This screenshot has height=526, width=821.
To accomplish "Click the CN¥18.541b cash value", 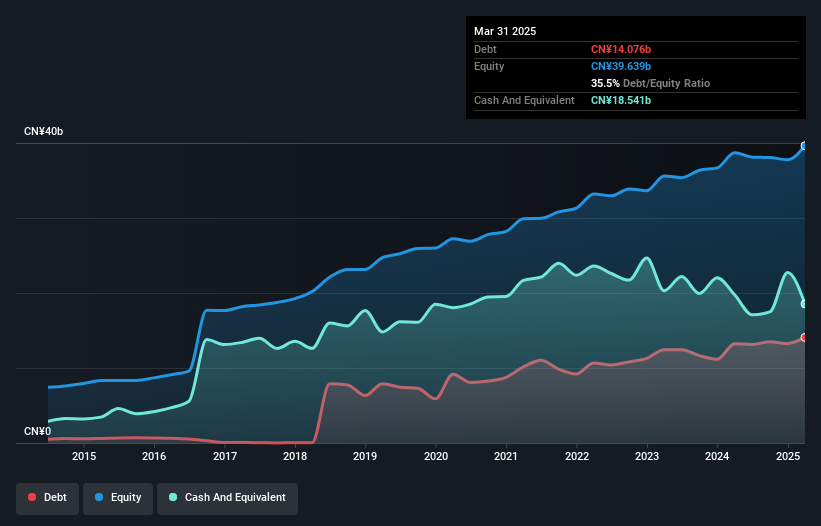I will pyautogui.click(x=620, y=100).
